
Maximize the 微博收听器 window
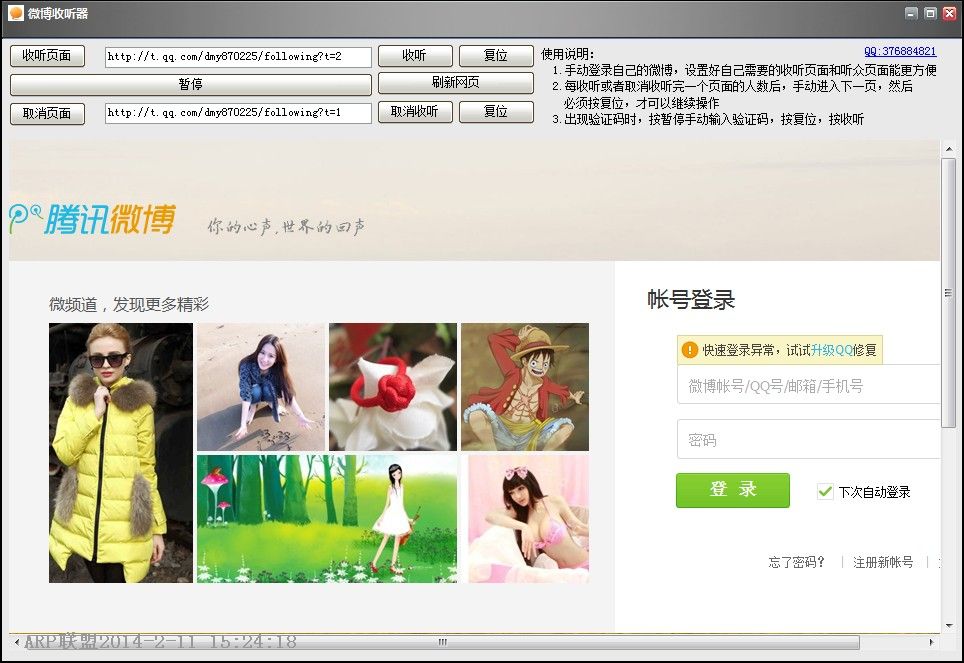(930, 13)
